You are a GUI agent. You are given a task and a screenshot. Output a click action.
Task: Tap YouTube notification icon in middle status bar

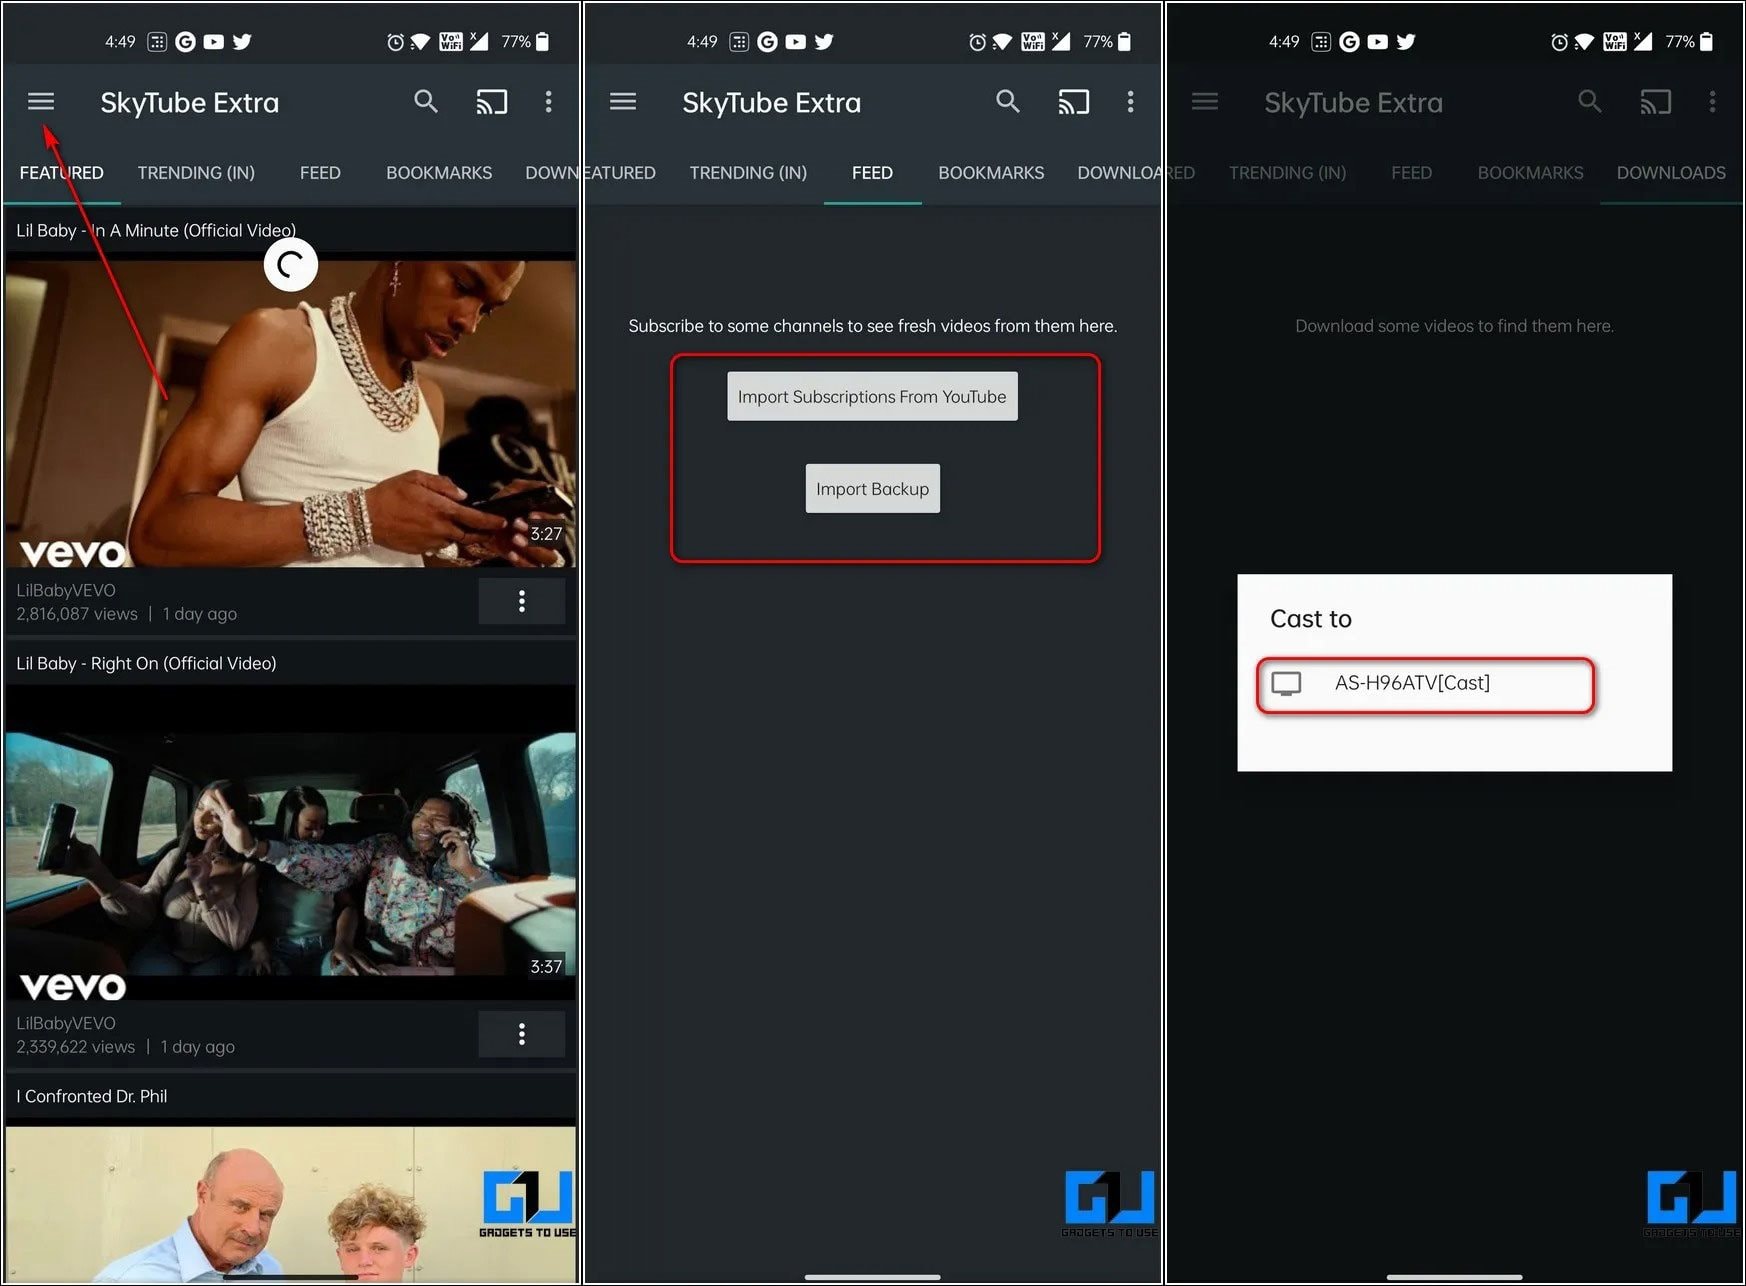(796, 42)
